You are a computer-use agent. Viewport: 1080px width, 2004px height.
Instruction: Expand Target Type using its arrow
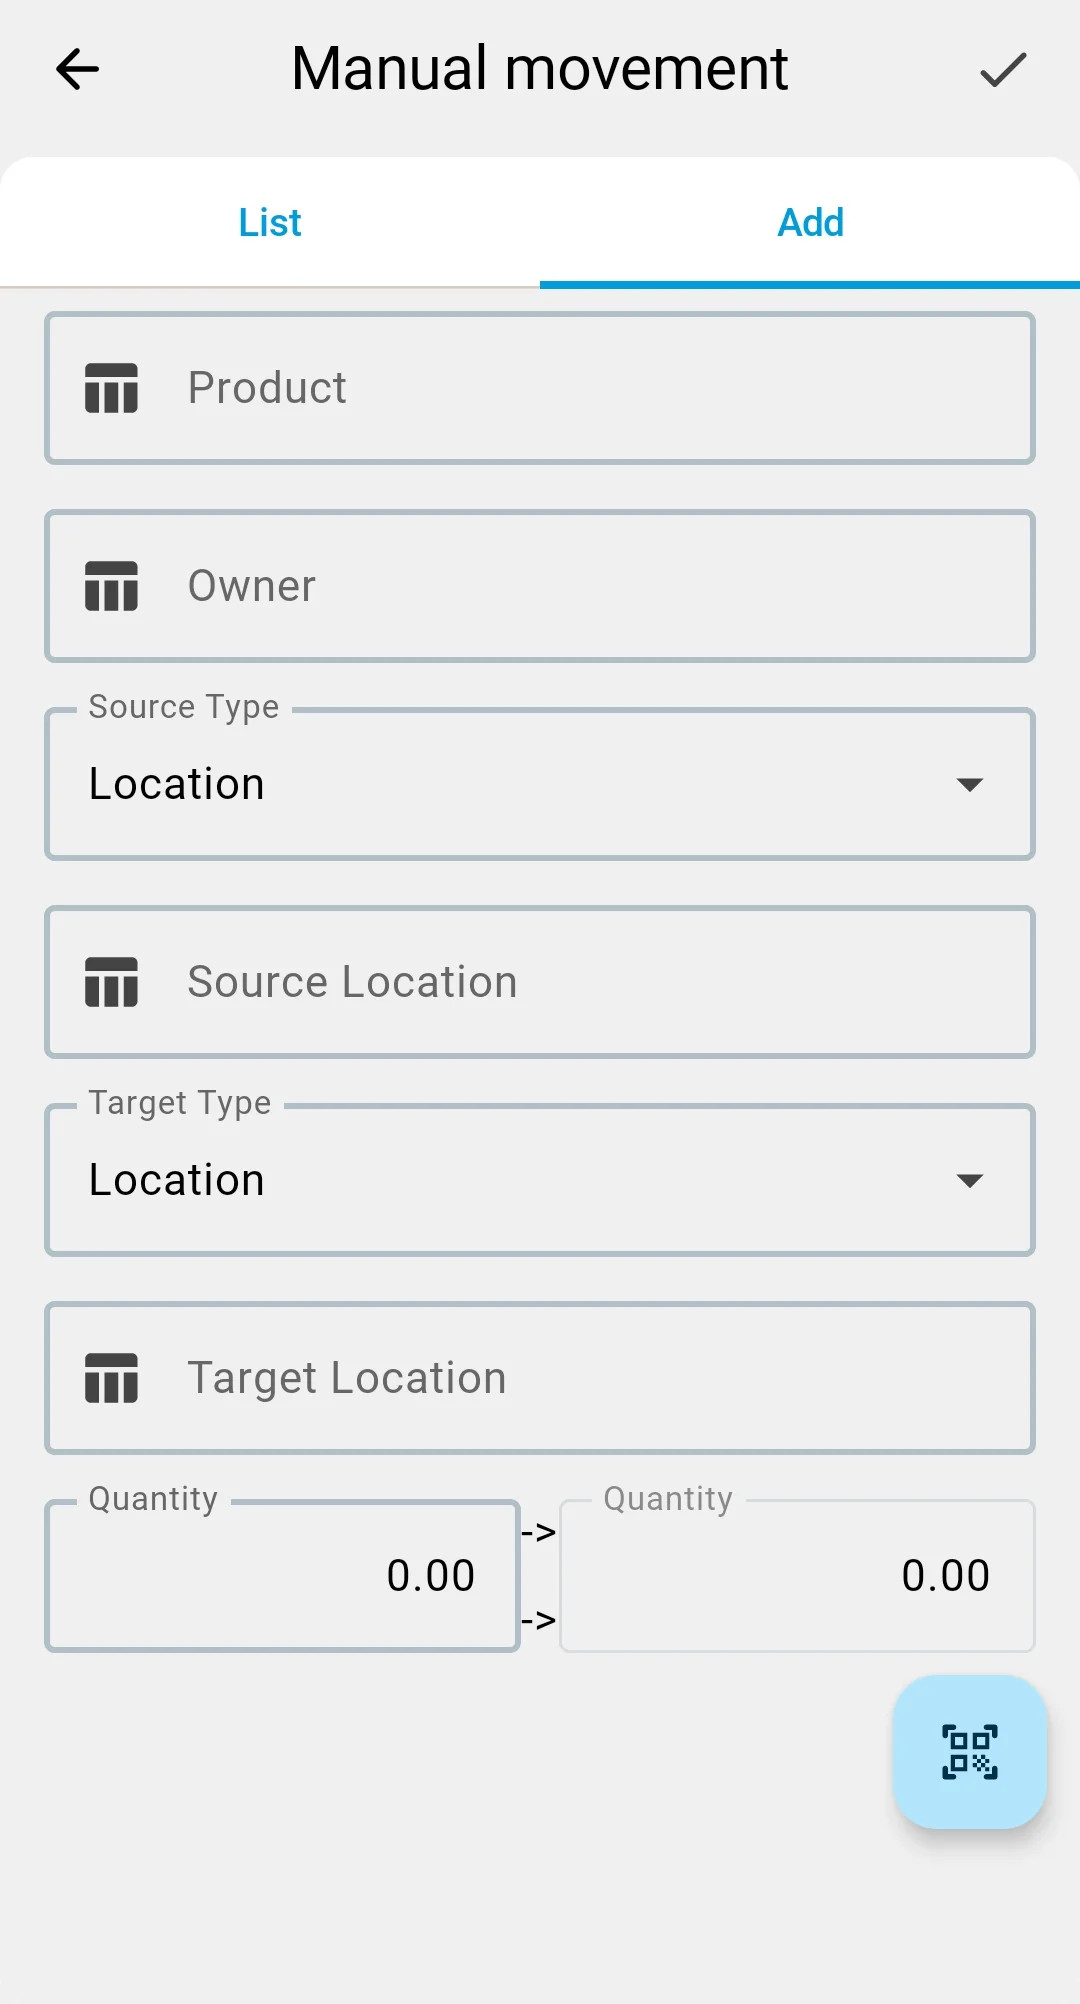970,1181
